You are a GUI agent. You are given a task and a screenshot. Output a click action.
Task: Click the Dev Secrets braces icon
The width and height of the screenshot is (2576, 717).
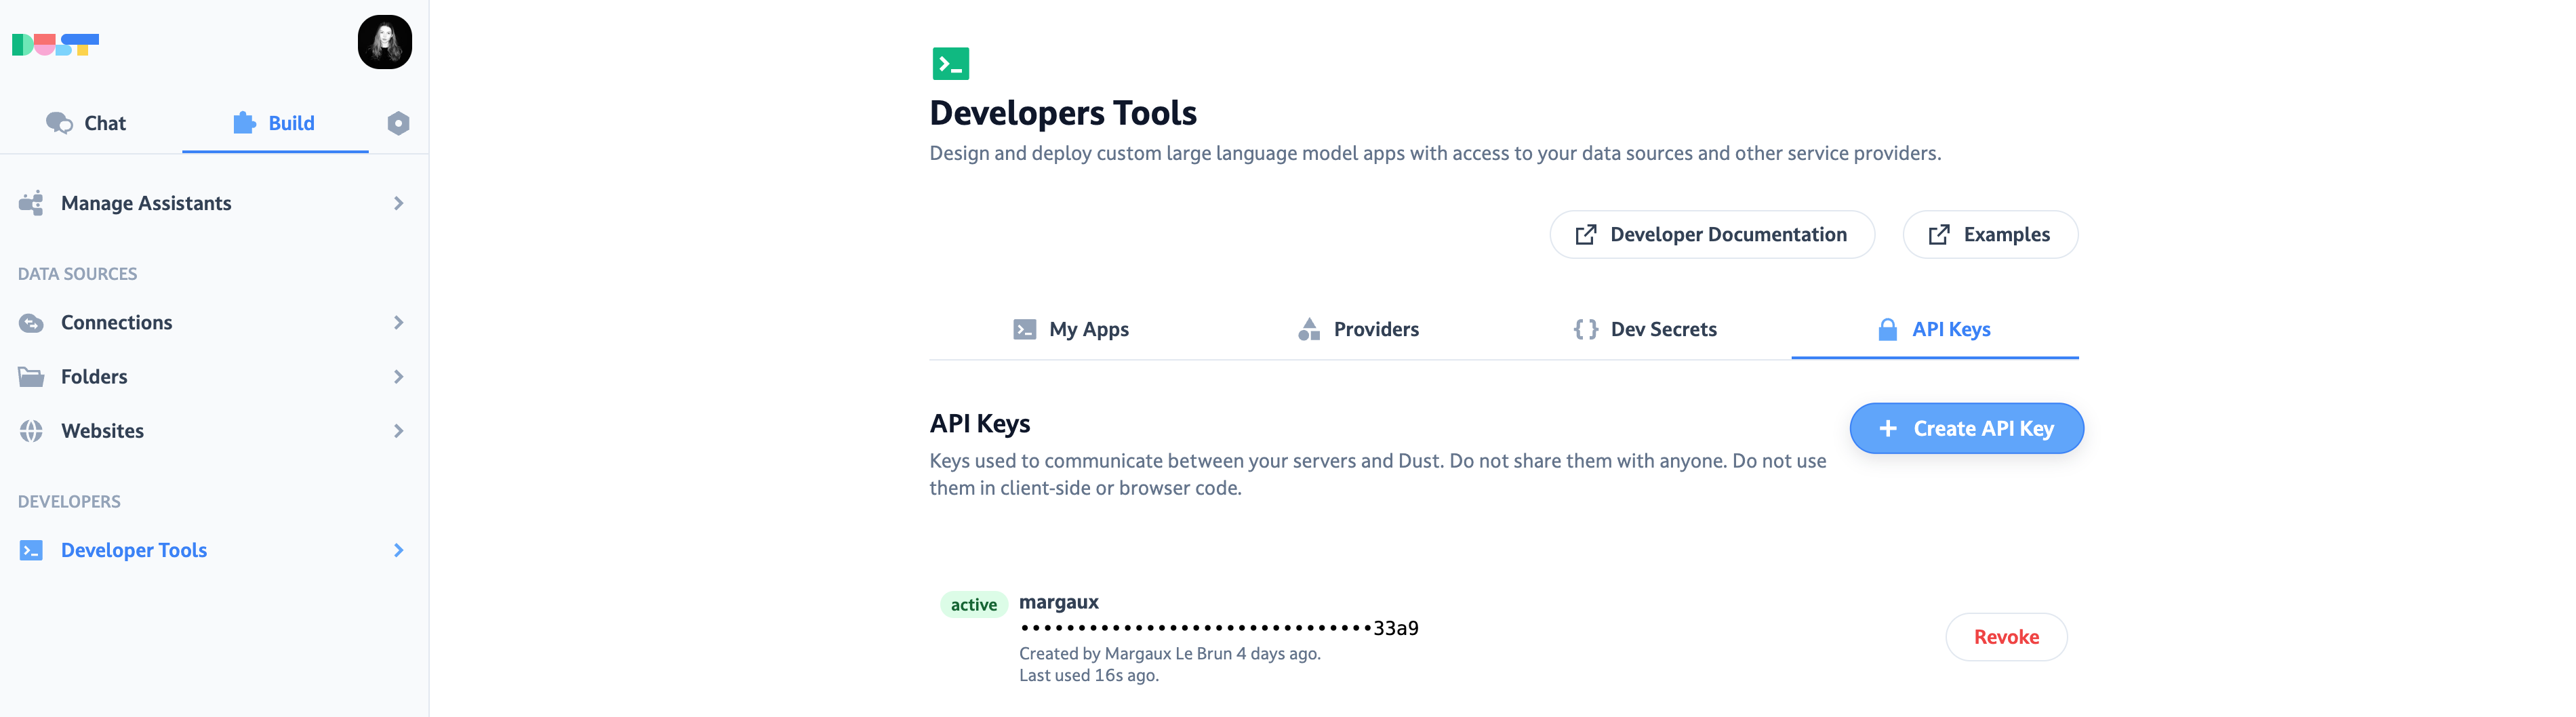click(1585, 329)
